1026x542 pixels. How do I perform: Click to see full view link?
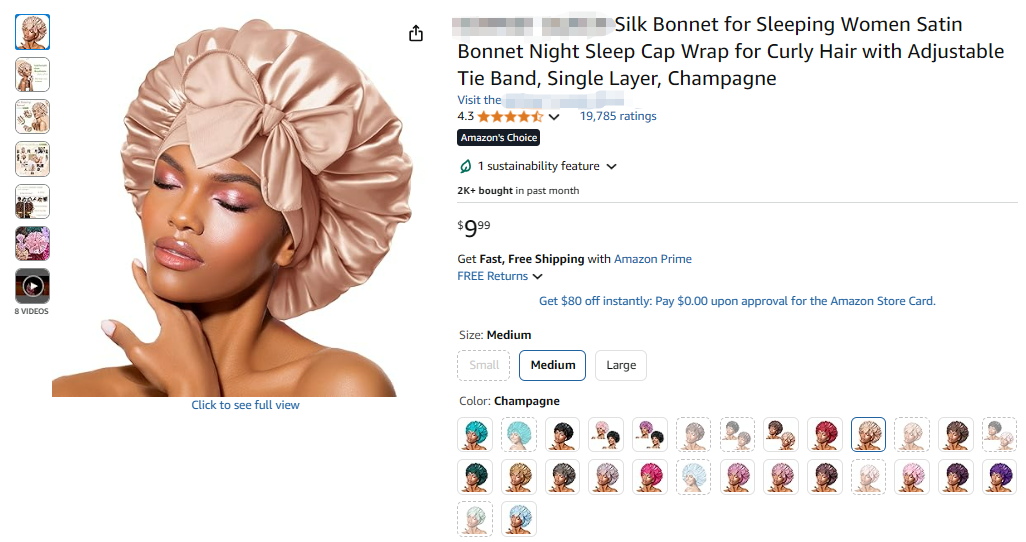245,405
